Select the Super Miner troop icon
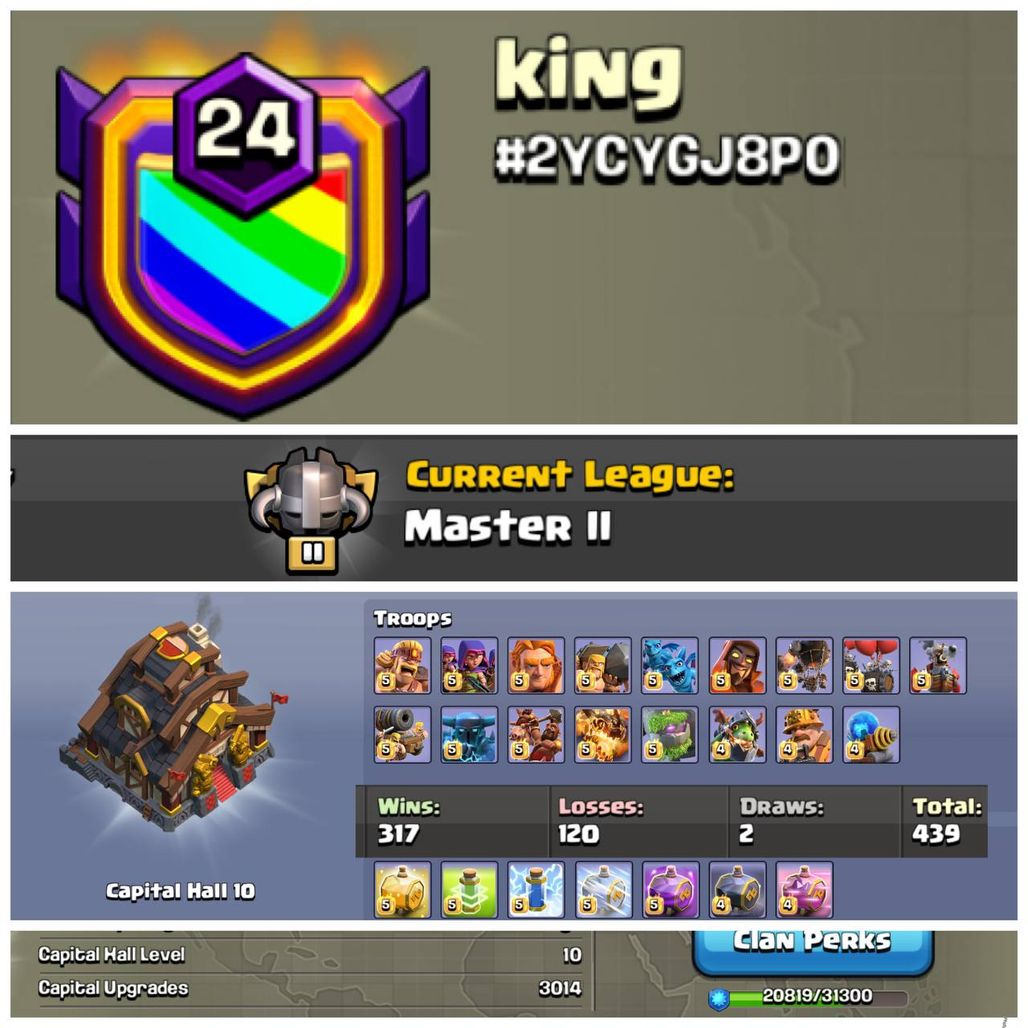Screen dimensions: 1028x1028 tap(804, 735)
